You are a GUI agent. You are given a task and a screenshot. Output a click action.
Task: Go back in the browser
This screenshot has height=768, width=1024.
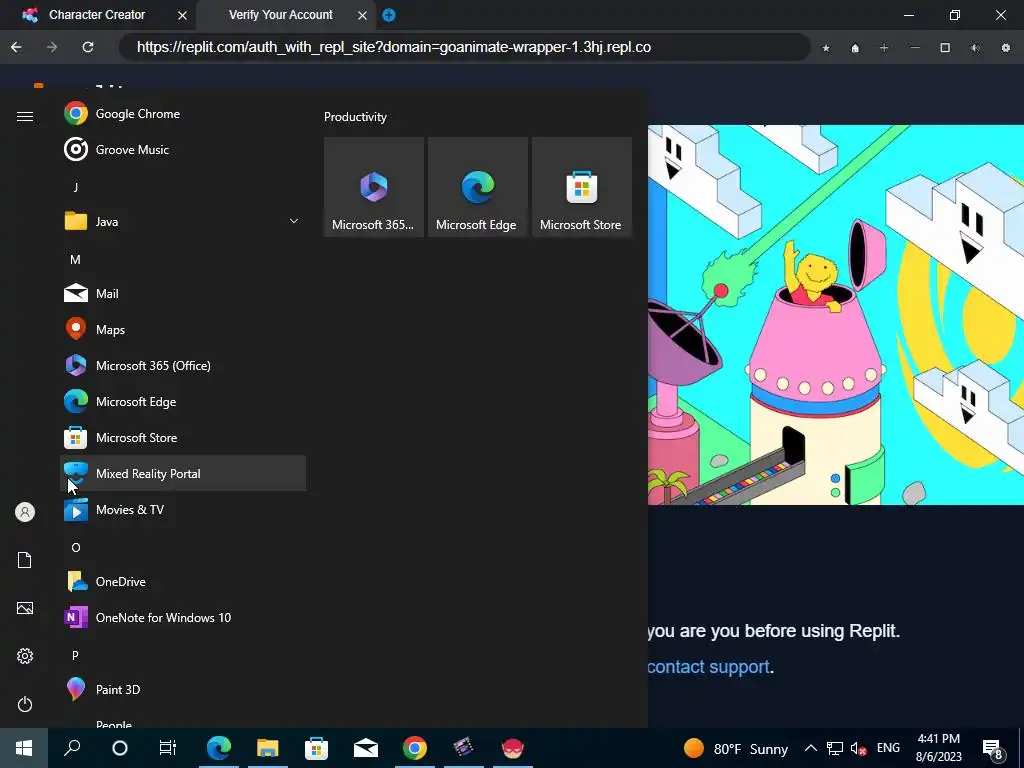tap(16, 47)
